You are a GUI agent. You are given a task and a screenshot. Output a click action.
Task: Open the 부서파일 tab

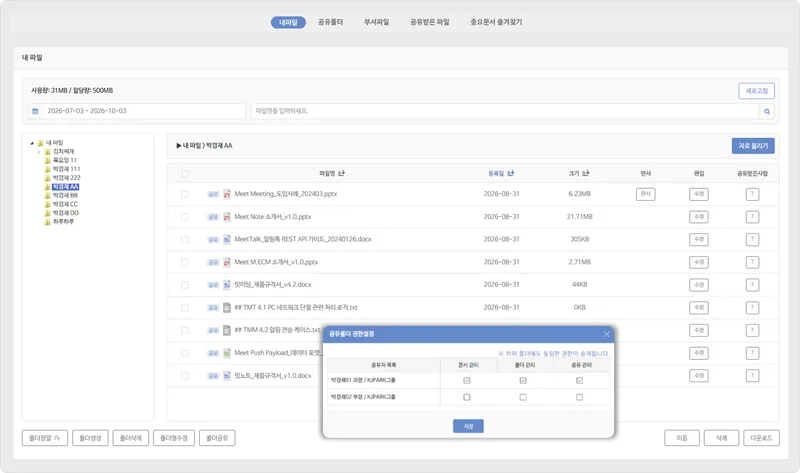[377, 22]
